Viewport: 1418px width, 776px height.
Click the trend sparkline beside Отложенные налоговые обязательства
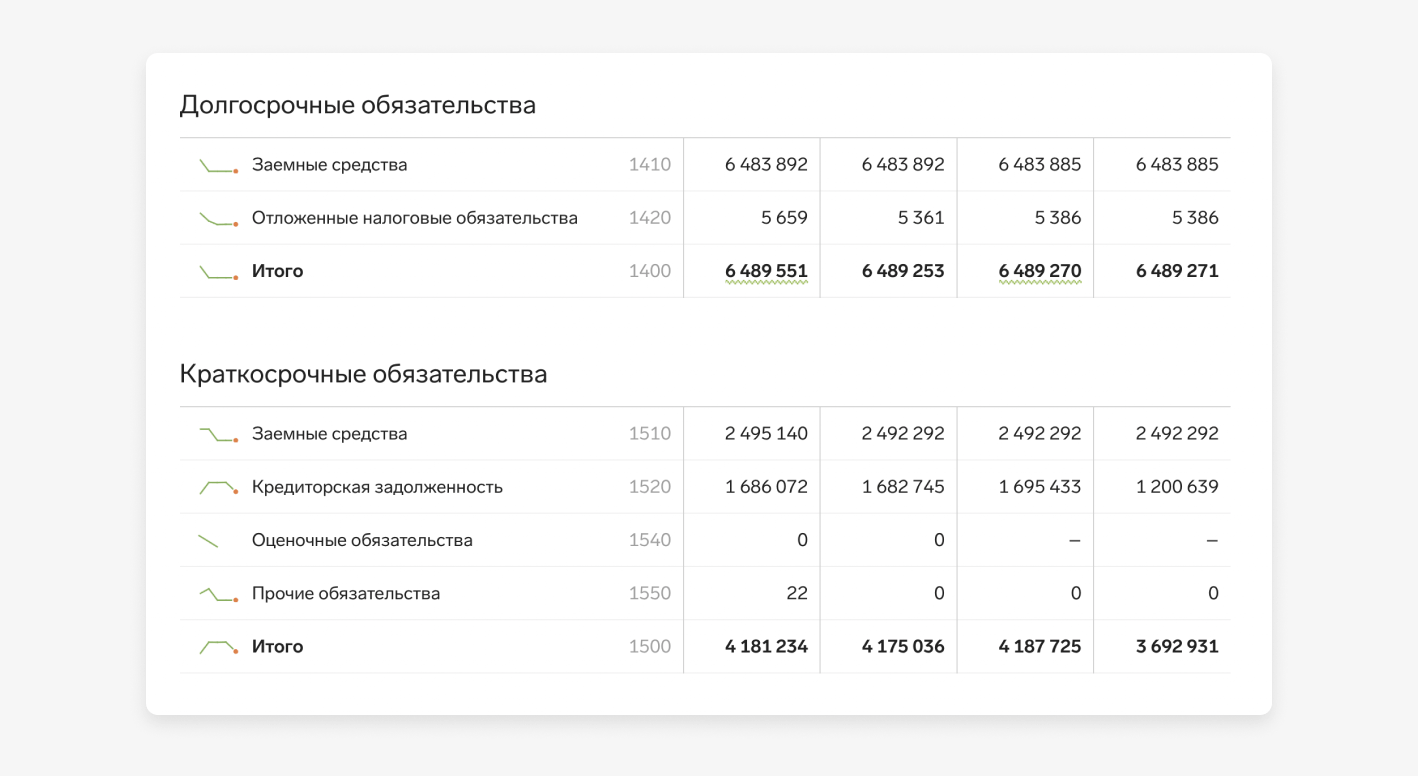click(218, 219)
